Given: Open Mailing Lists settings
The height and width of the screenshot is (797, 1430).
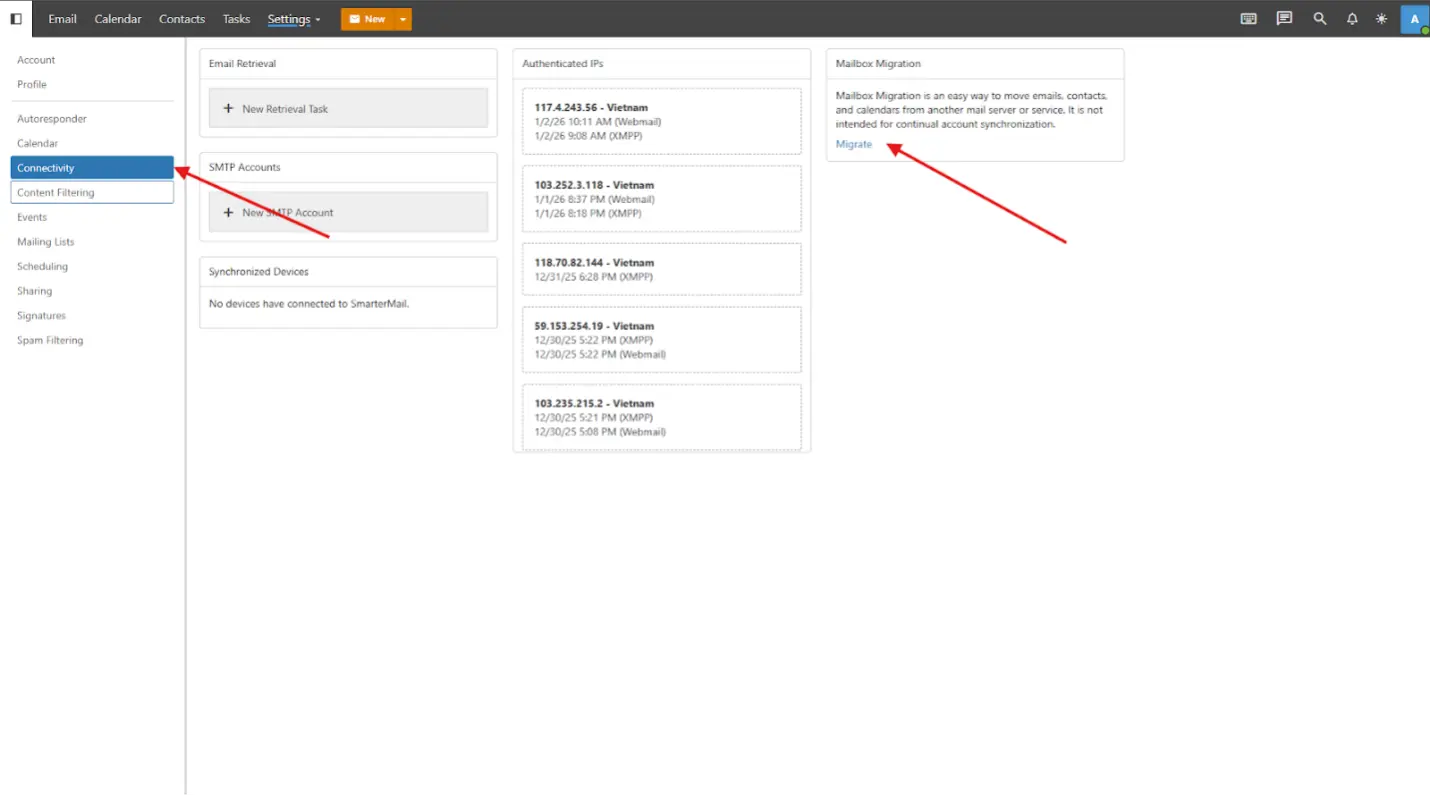Looking at the screenshot, I should point(92,242).
